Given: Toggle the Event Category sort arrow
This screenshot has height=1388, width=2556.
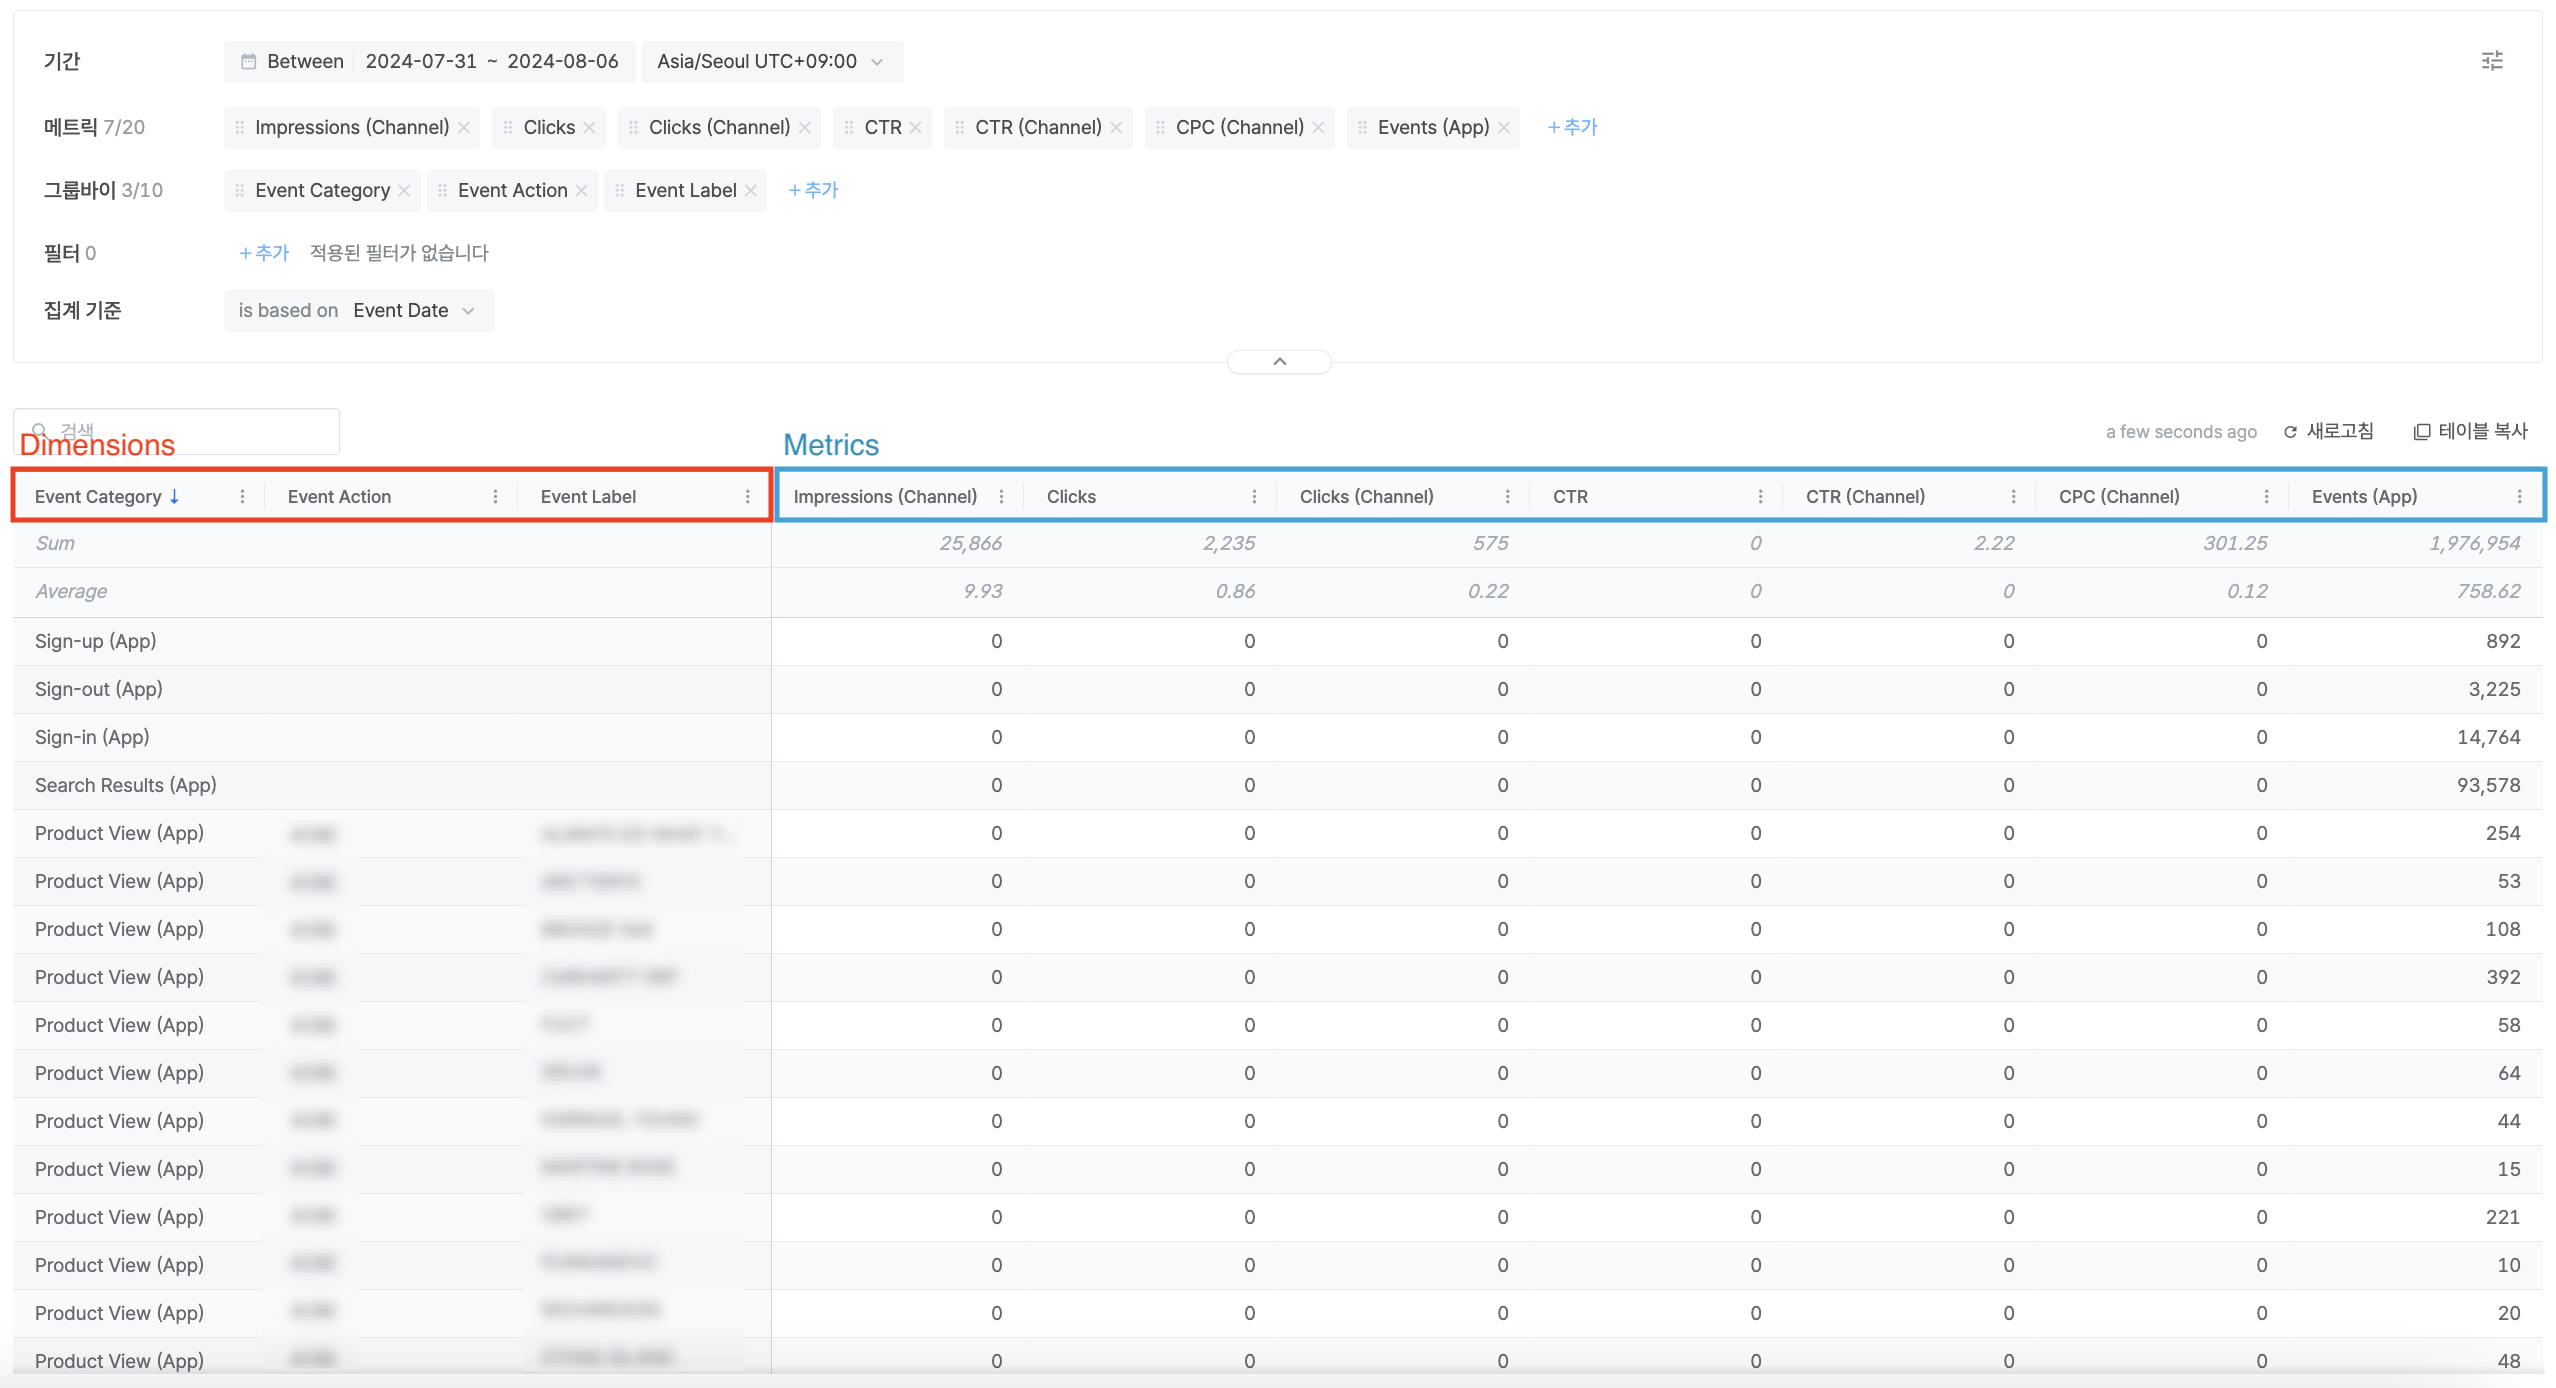Looking at the screenshot, I should click(174, 497).
